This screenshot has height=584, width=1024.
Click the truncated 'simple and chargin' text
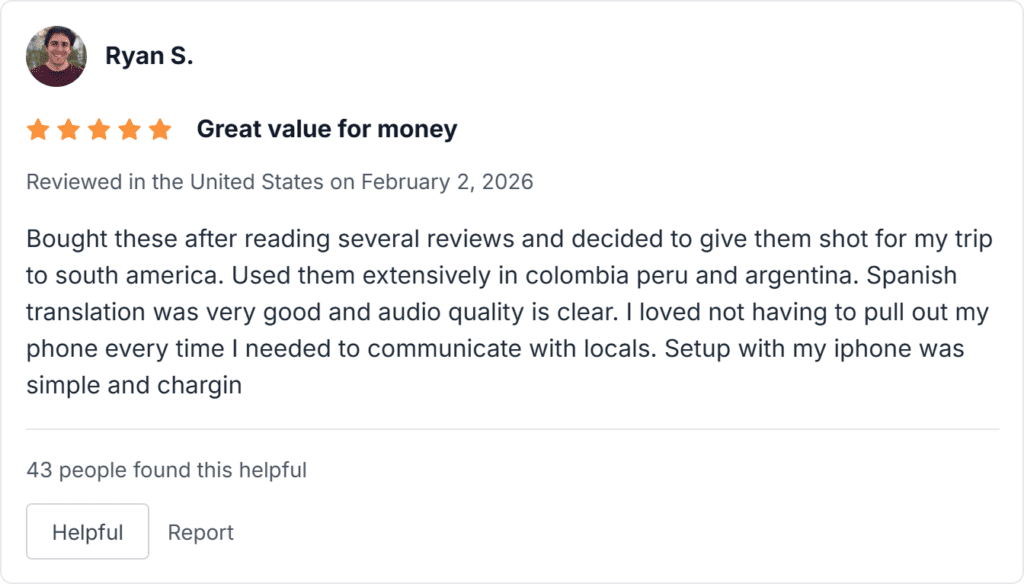134,384
